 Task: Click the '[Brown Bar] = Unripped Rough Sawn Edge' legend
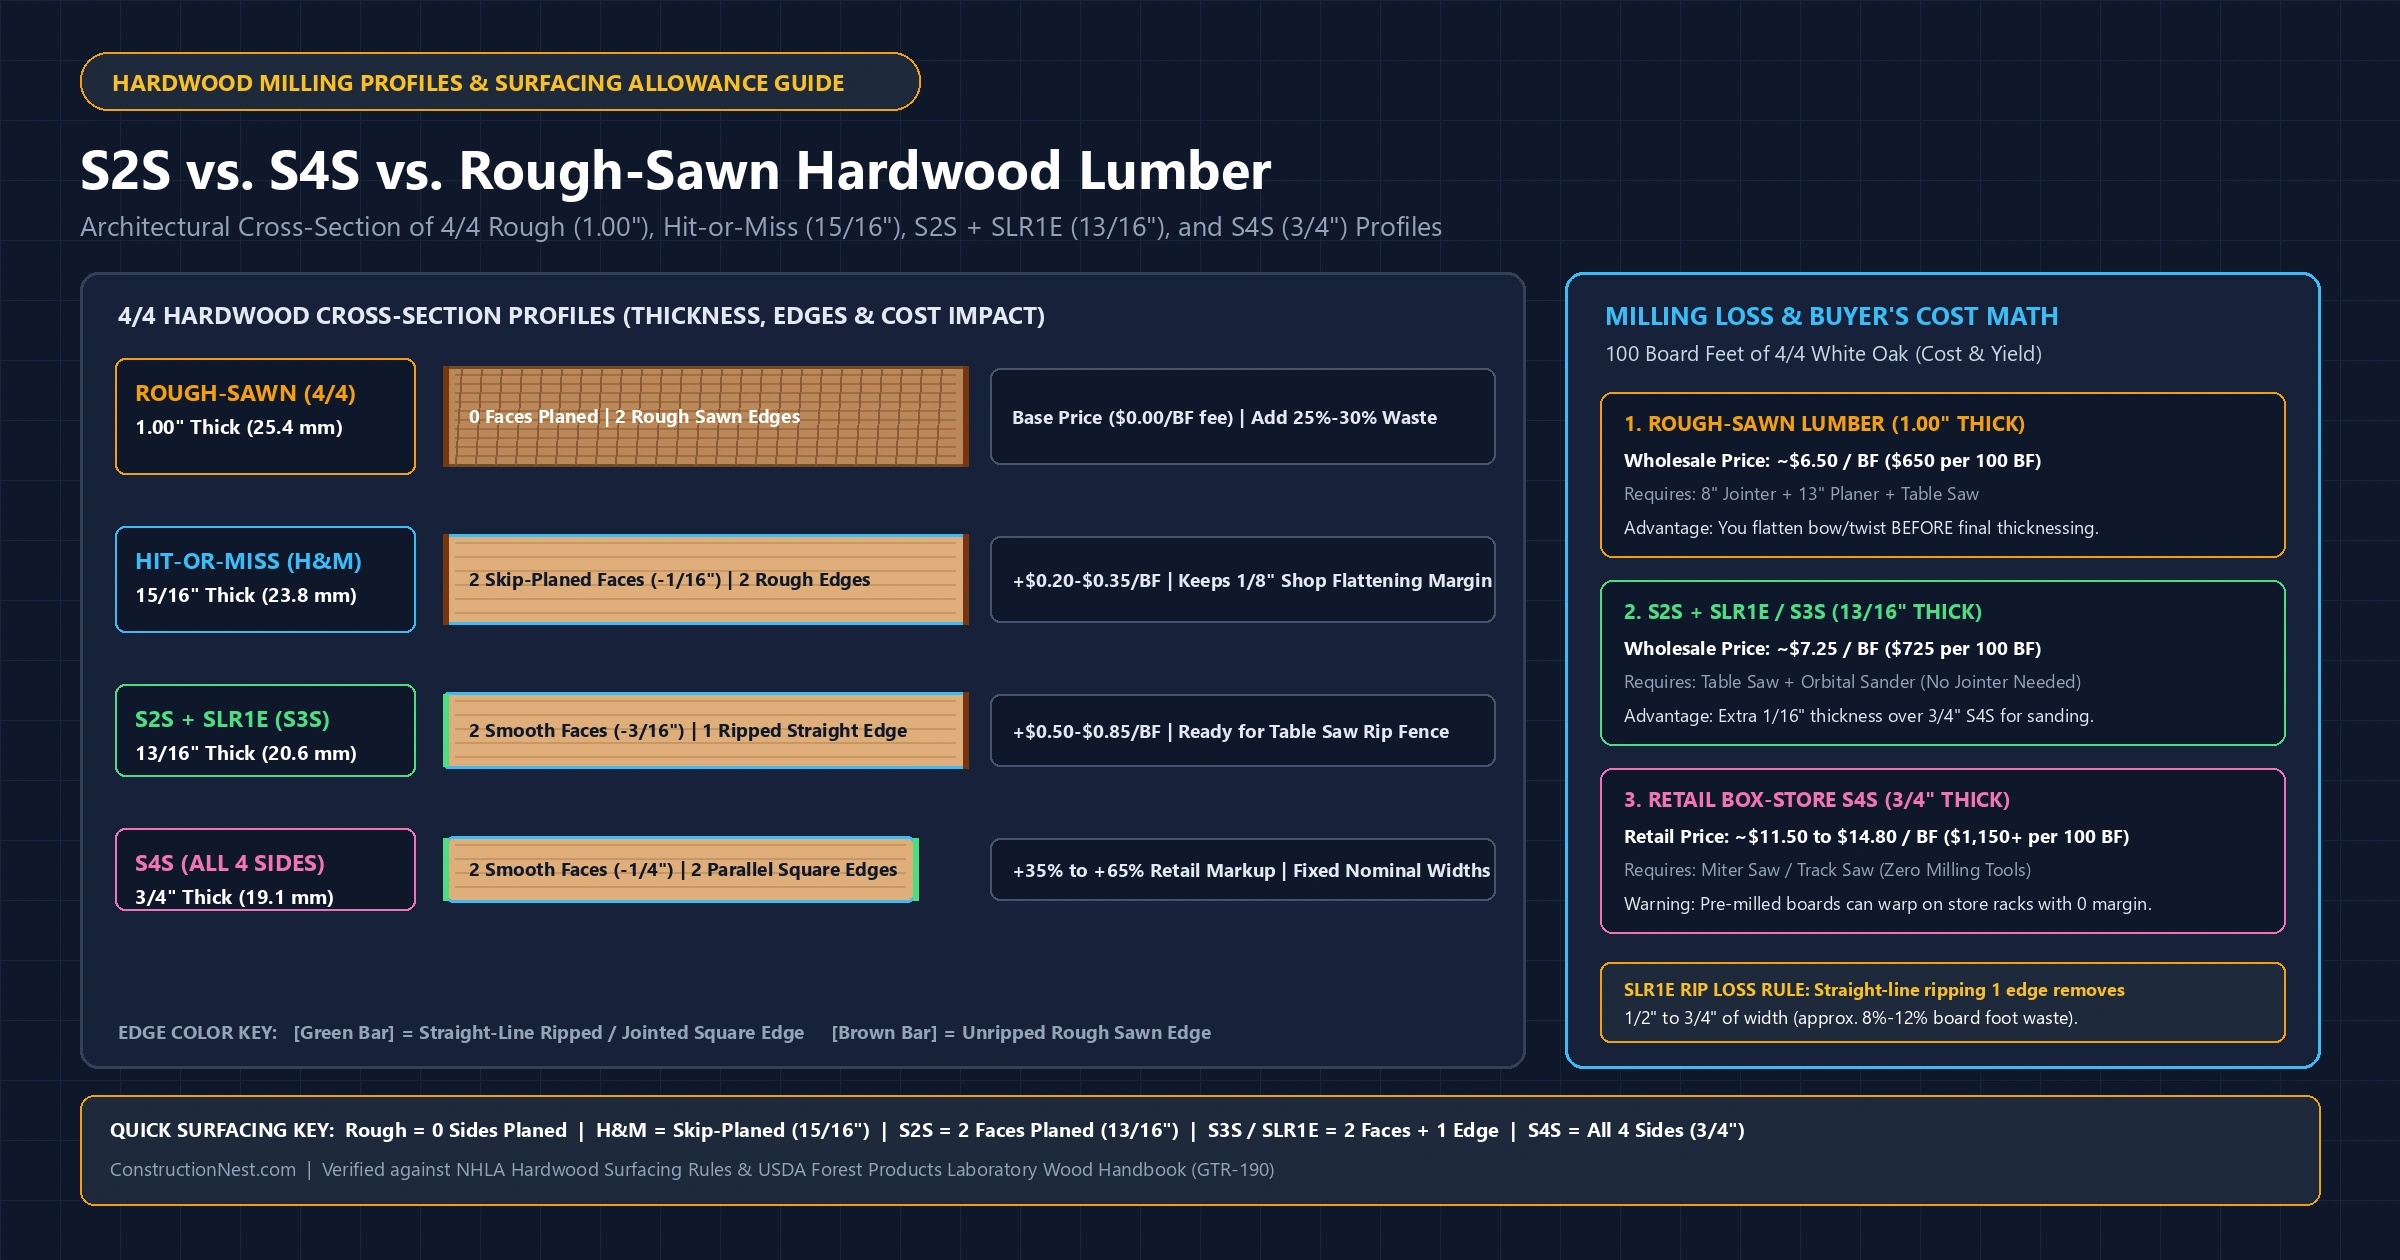tap(1021, 1032)
